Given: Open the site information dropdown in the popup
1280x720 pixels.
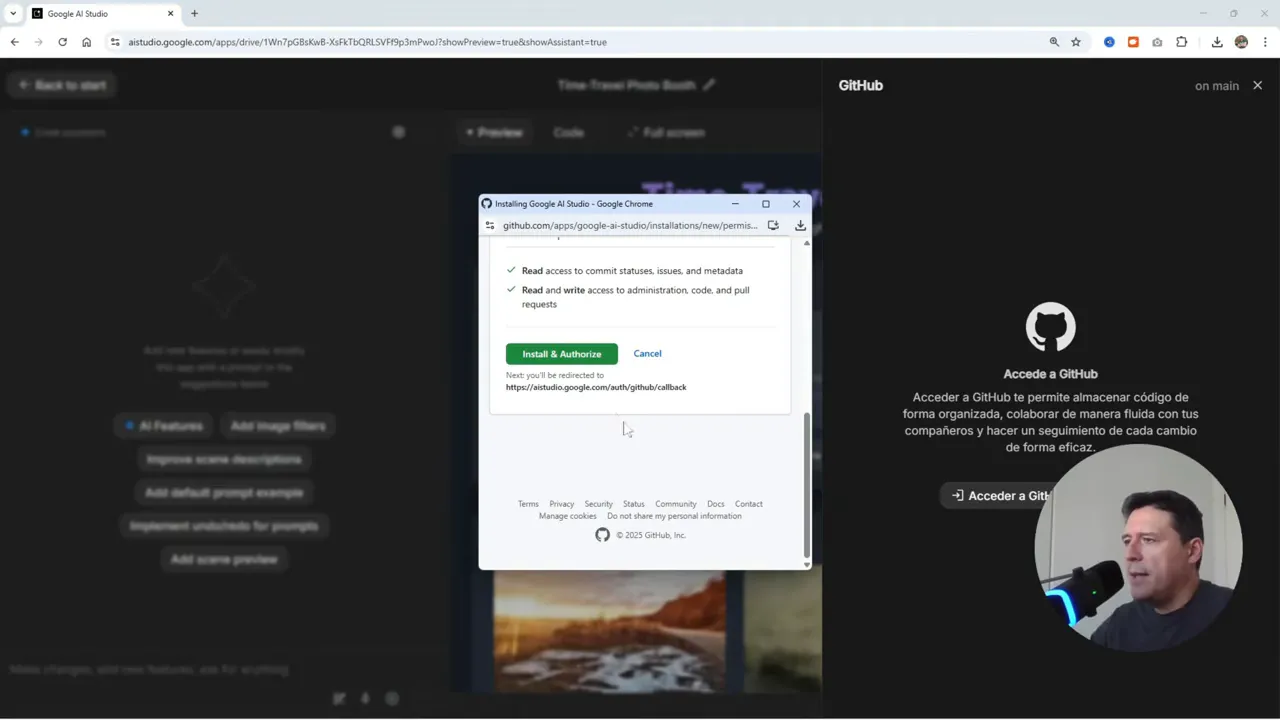Looking at the screenshot, I should [x=490, y=225].
